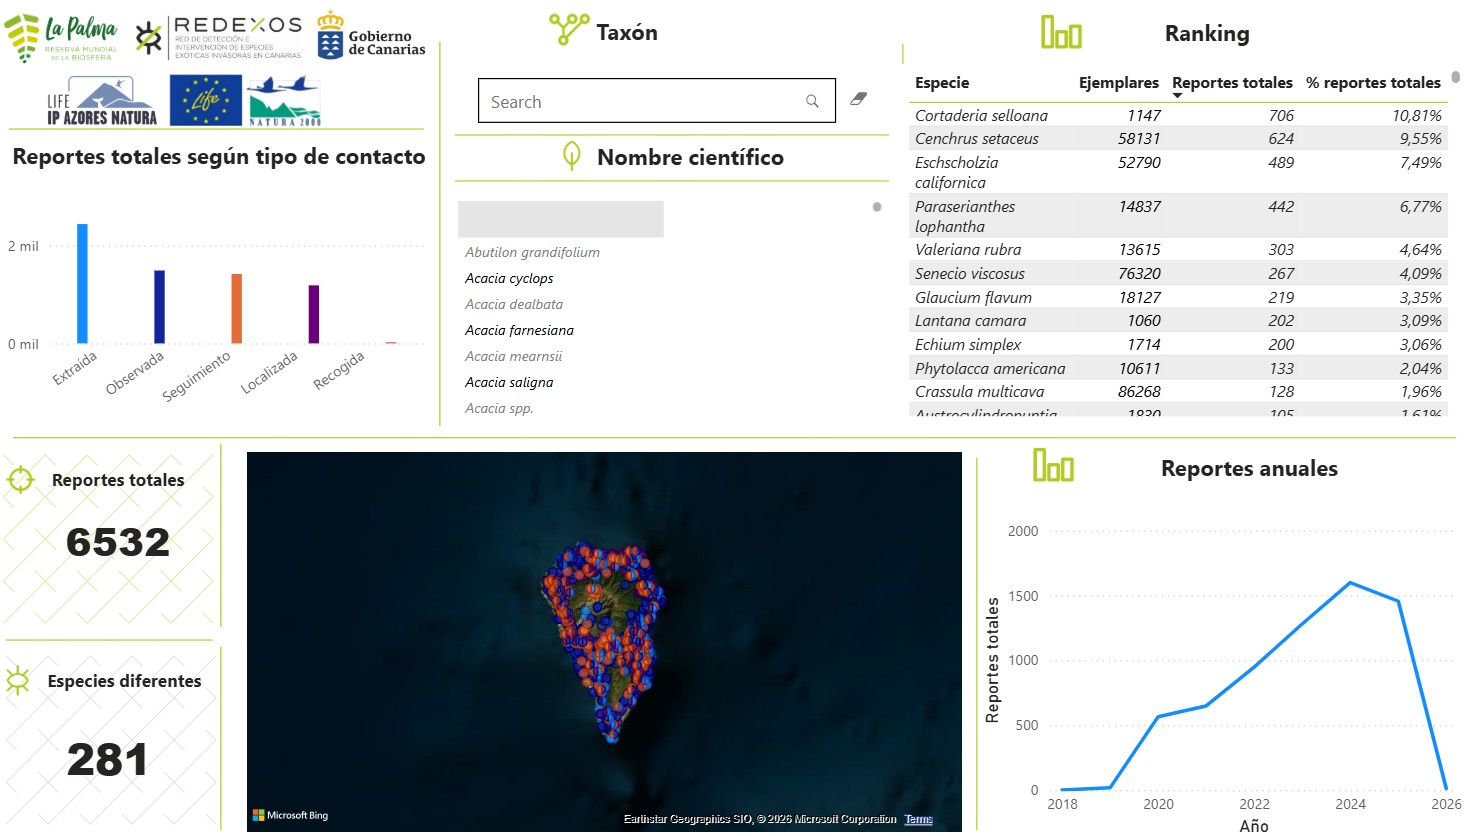The image size is (1475, 836).
Task: Select Acacia saligna in species list
Action: 509,383
